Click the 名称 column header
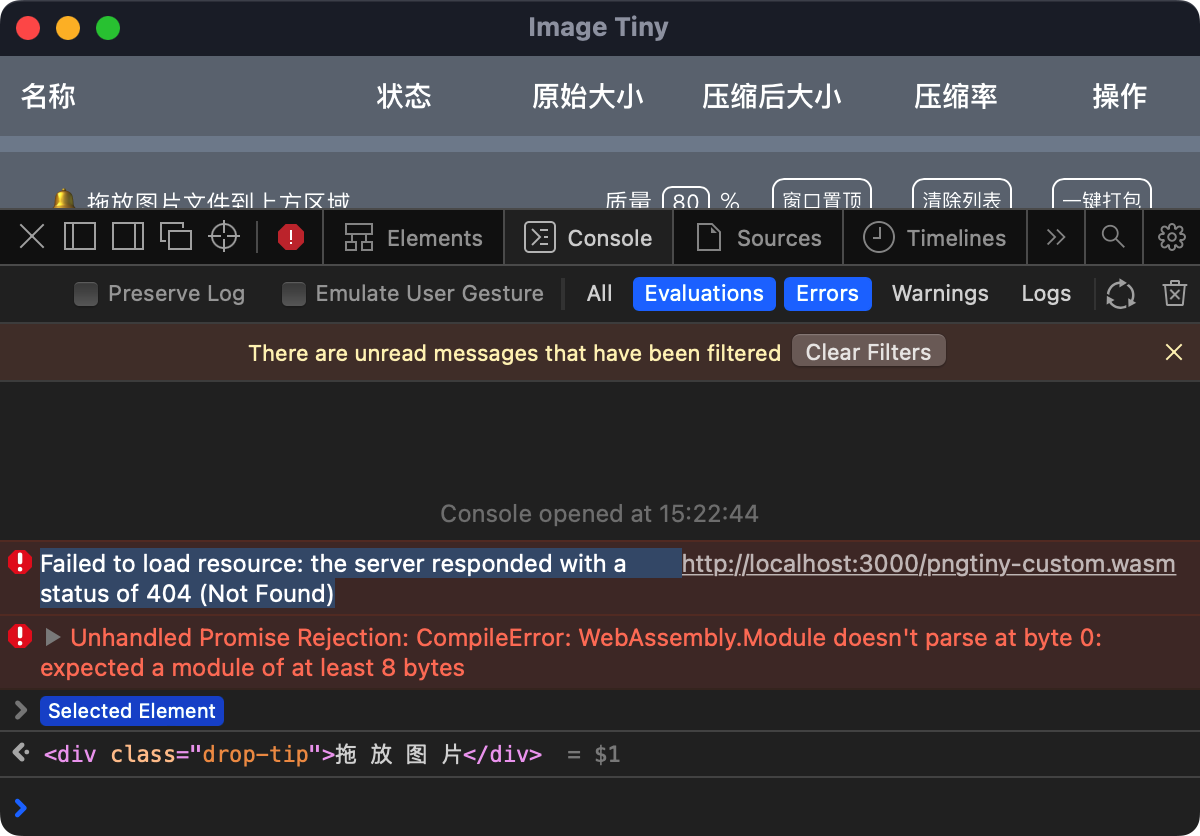Viewport: 1200px width, 836px height. tap(48, 97)
